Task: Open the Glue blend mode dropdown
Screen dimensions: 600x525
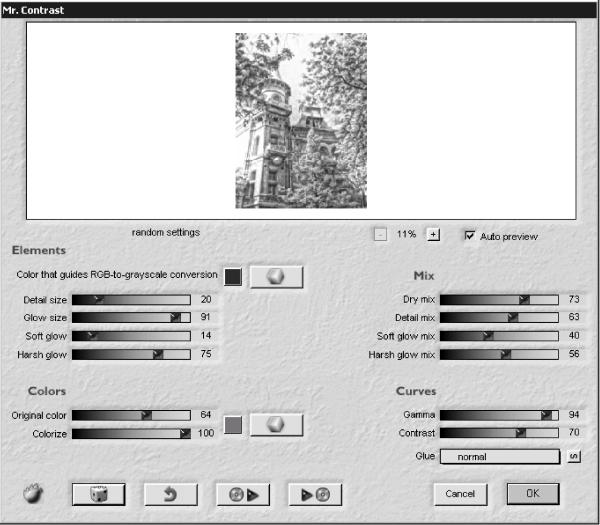Action: (x=500, y=457)
